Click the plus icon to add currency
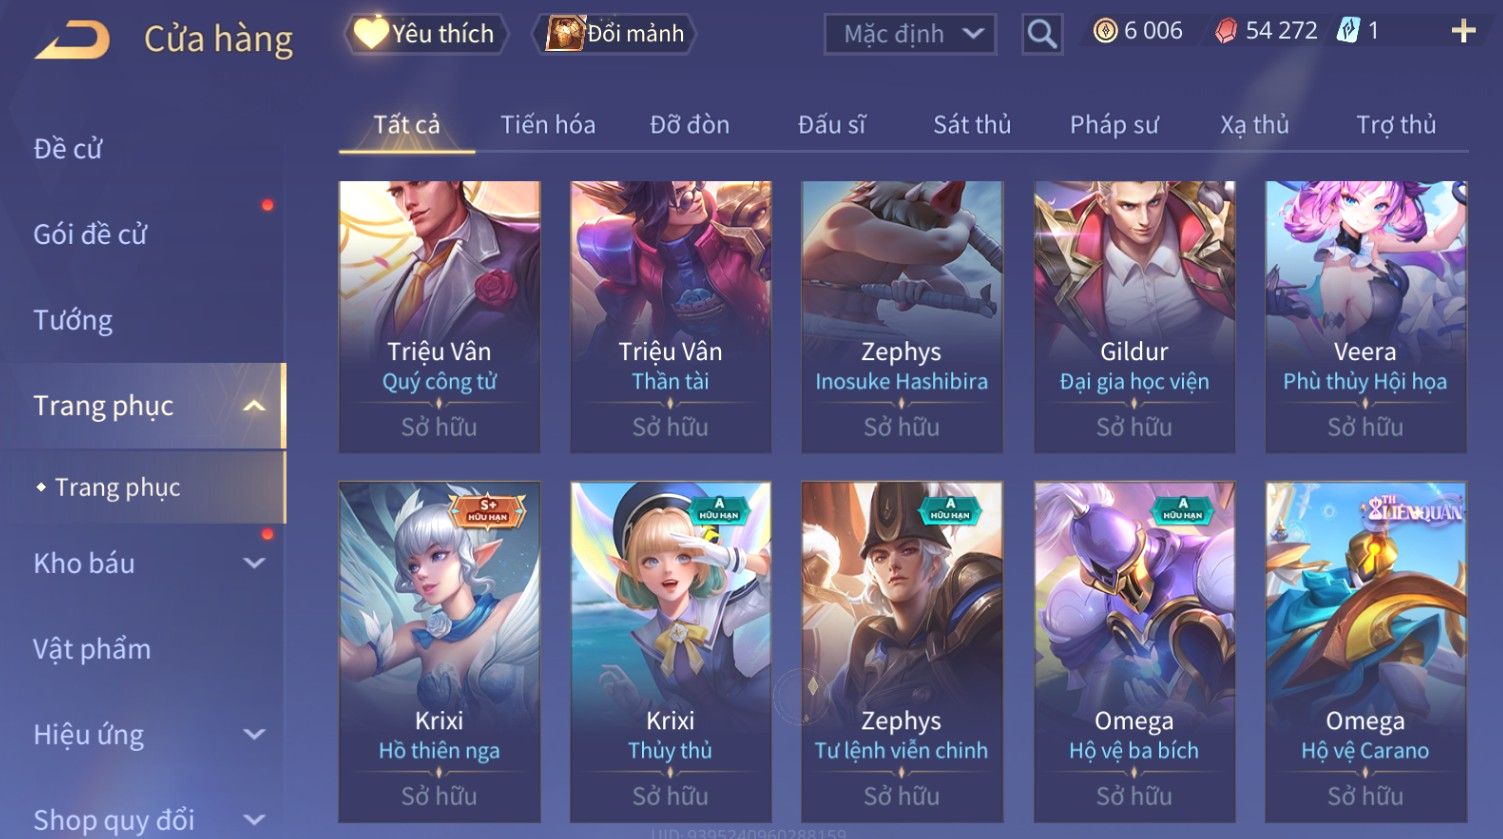1503x839 pixels. click(x=1463, y=31)
